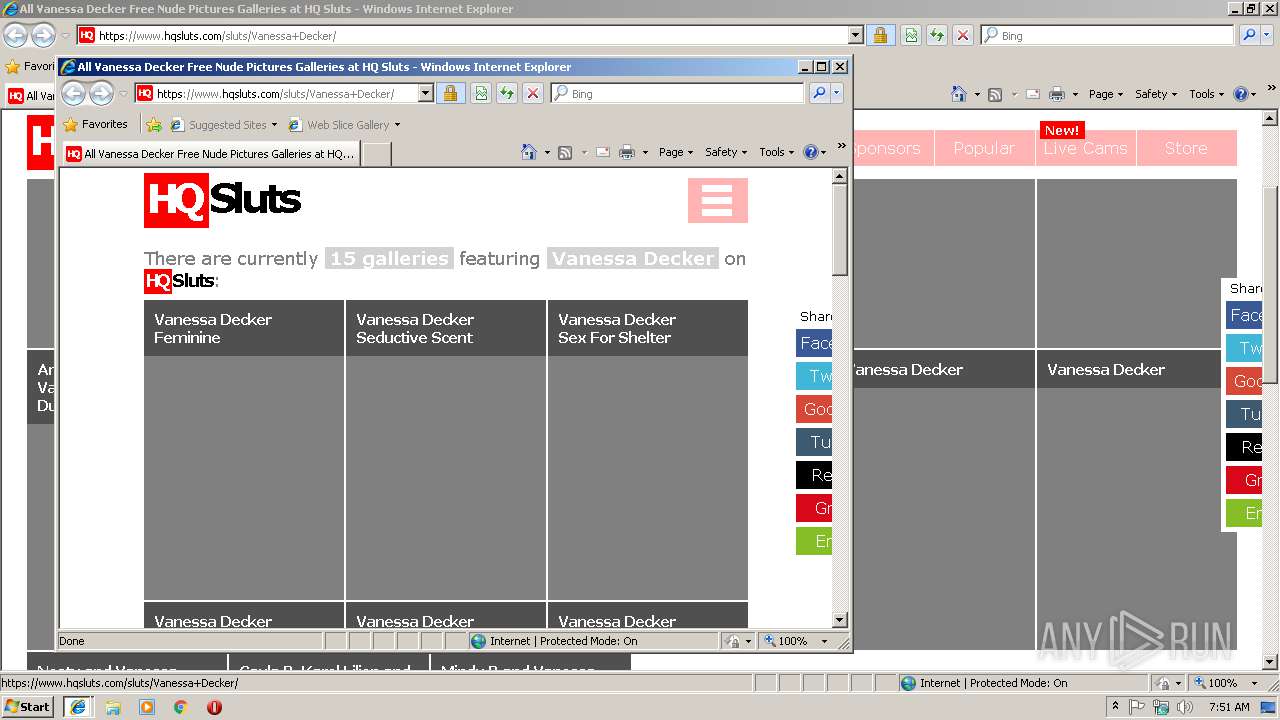
Task: Open the Safety menu in front window
Action: click(x=727, y=152)
